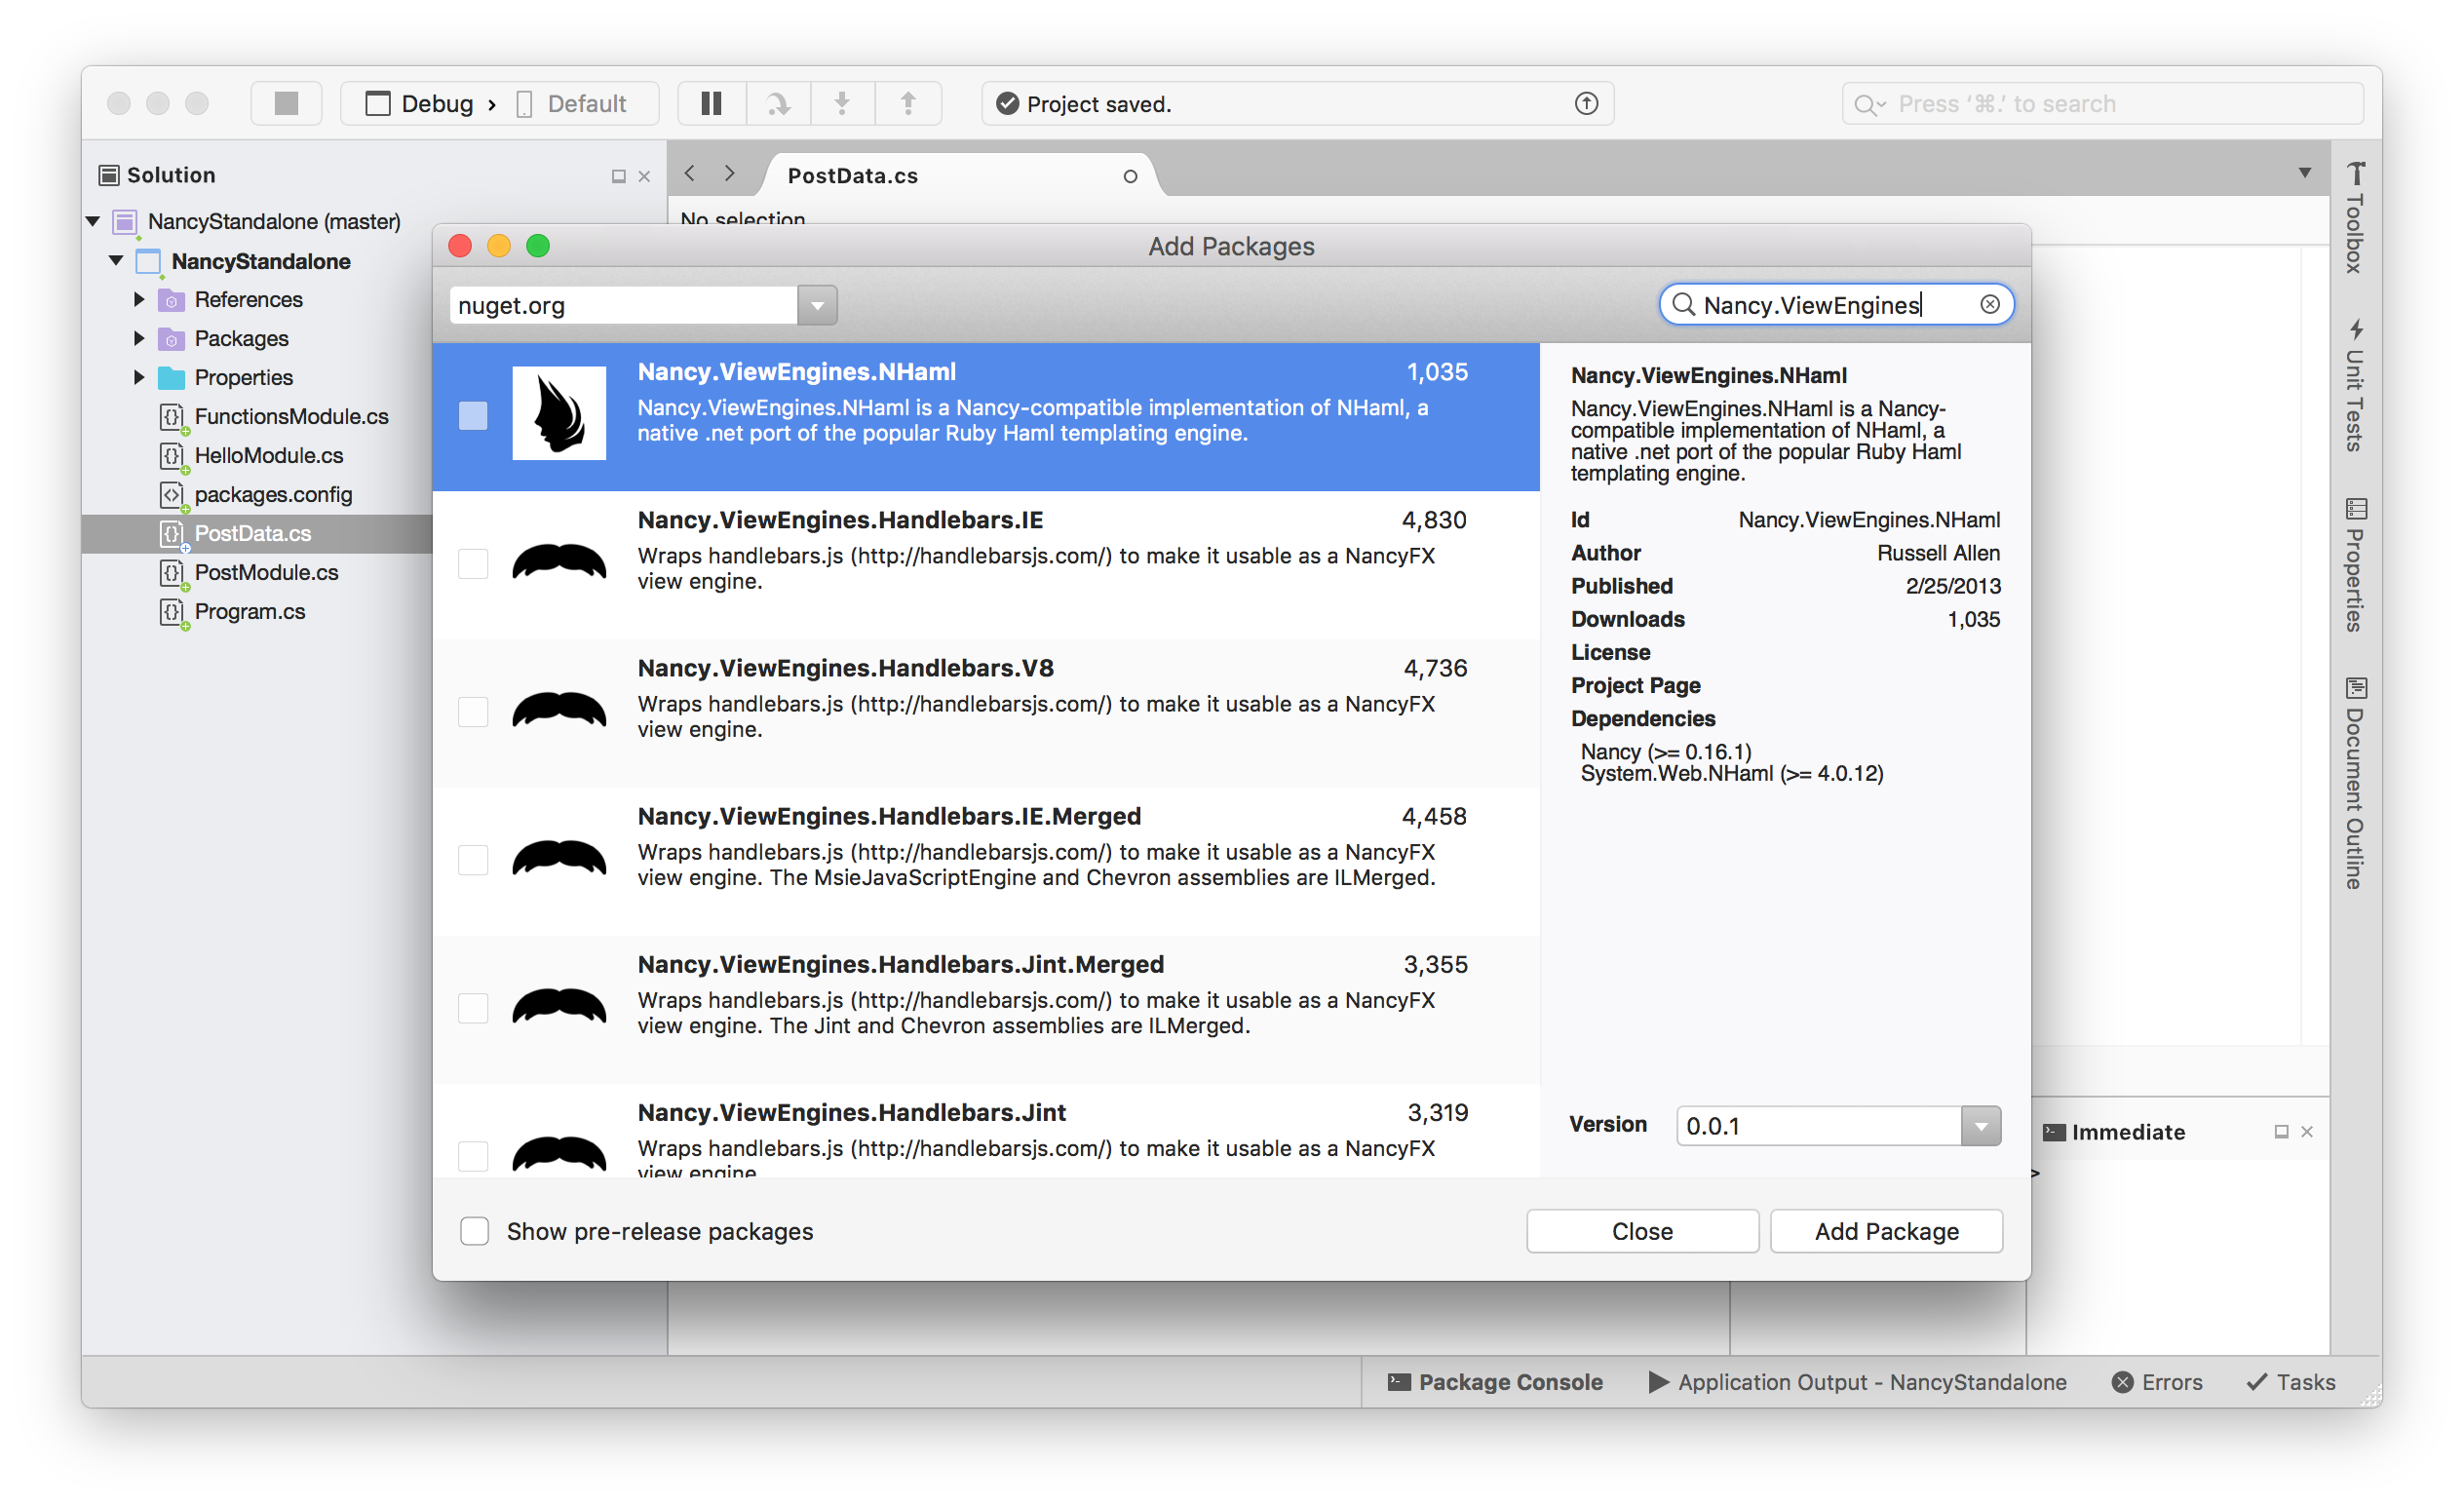Dock the Immediate pad using square icon
2464x1505 pixels.
(2281, 1131)
